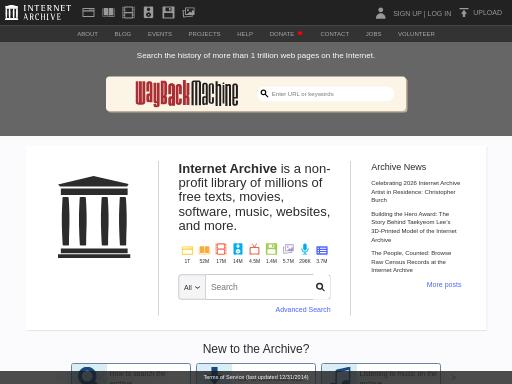Image resolution: width=512 pixels, height=384 pixels.
Task: Open the 4.5M TV collection icon
Action: (254, 249)
